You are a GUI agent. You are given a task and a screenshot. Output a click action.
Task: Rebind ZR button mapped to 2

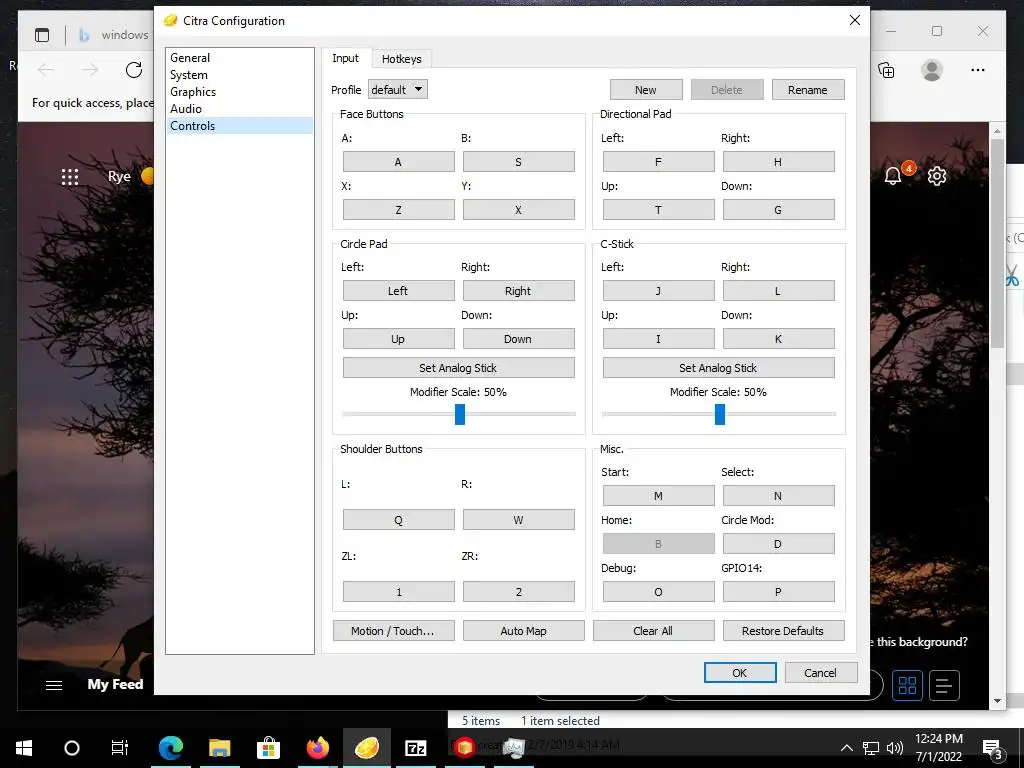519,592
